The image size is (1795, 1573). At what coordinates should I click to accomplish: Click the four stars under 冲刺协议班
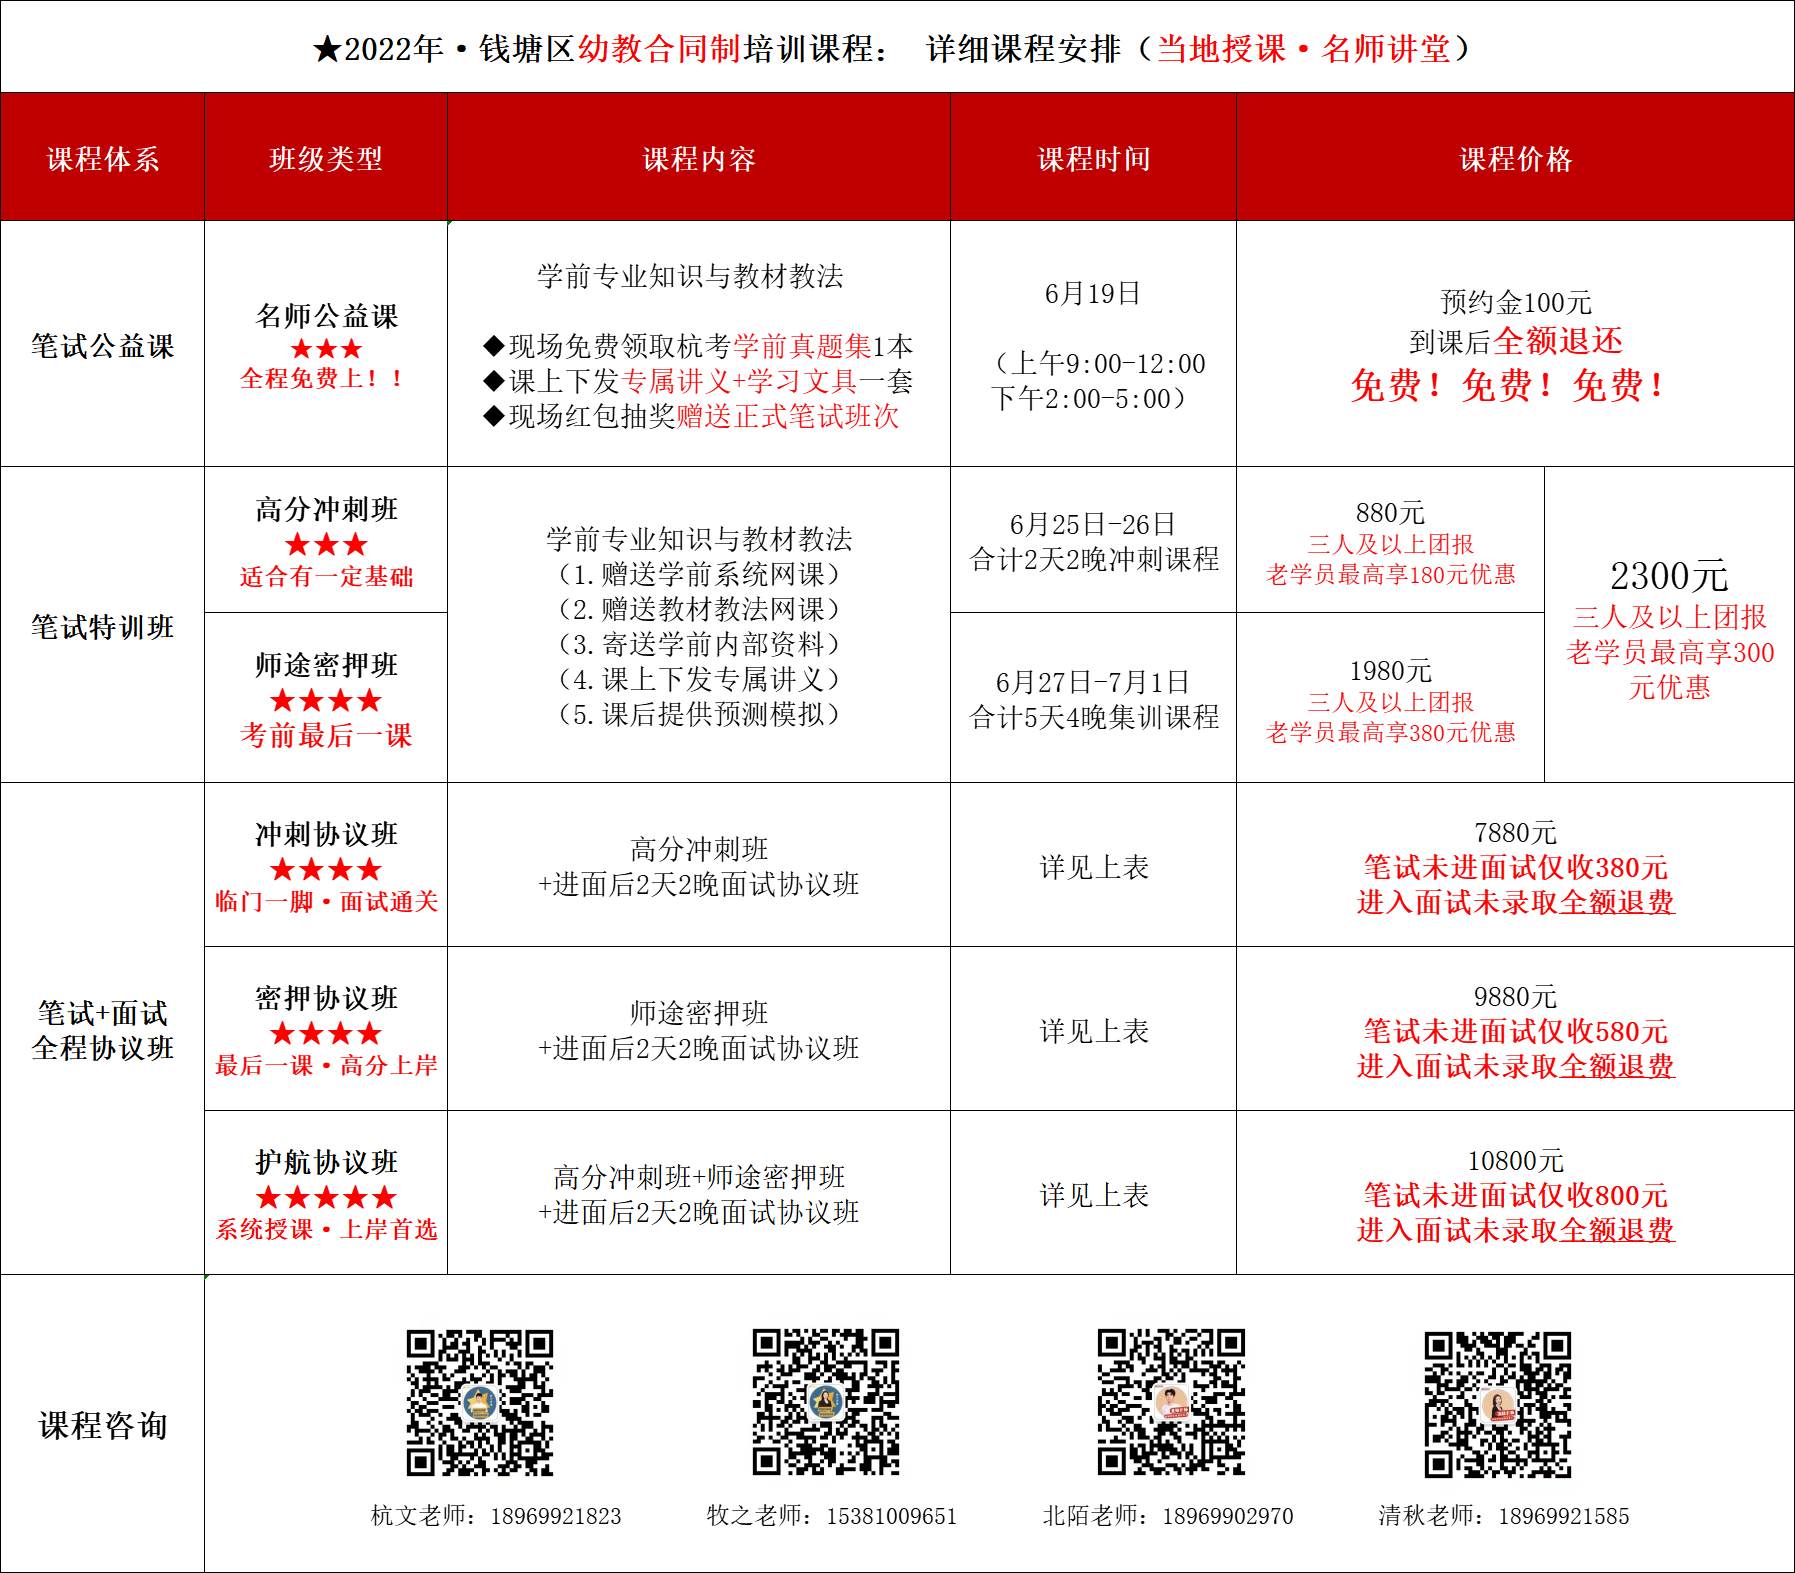[x=326, y=869]
